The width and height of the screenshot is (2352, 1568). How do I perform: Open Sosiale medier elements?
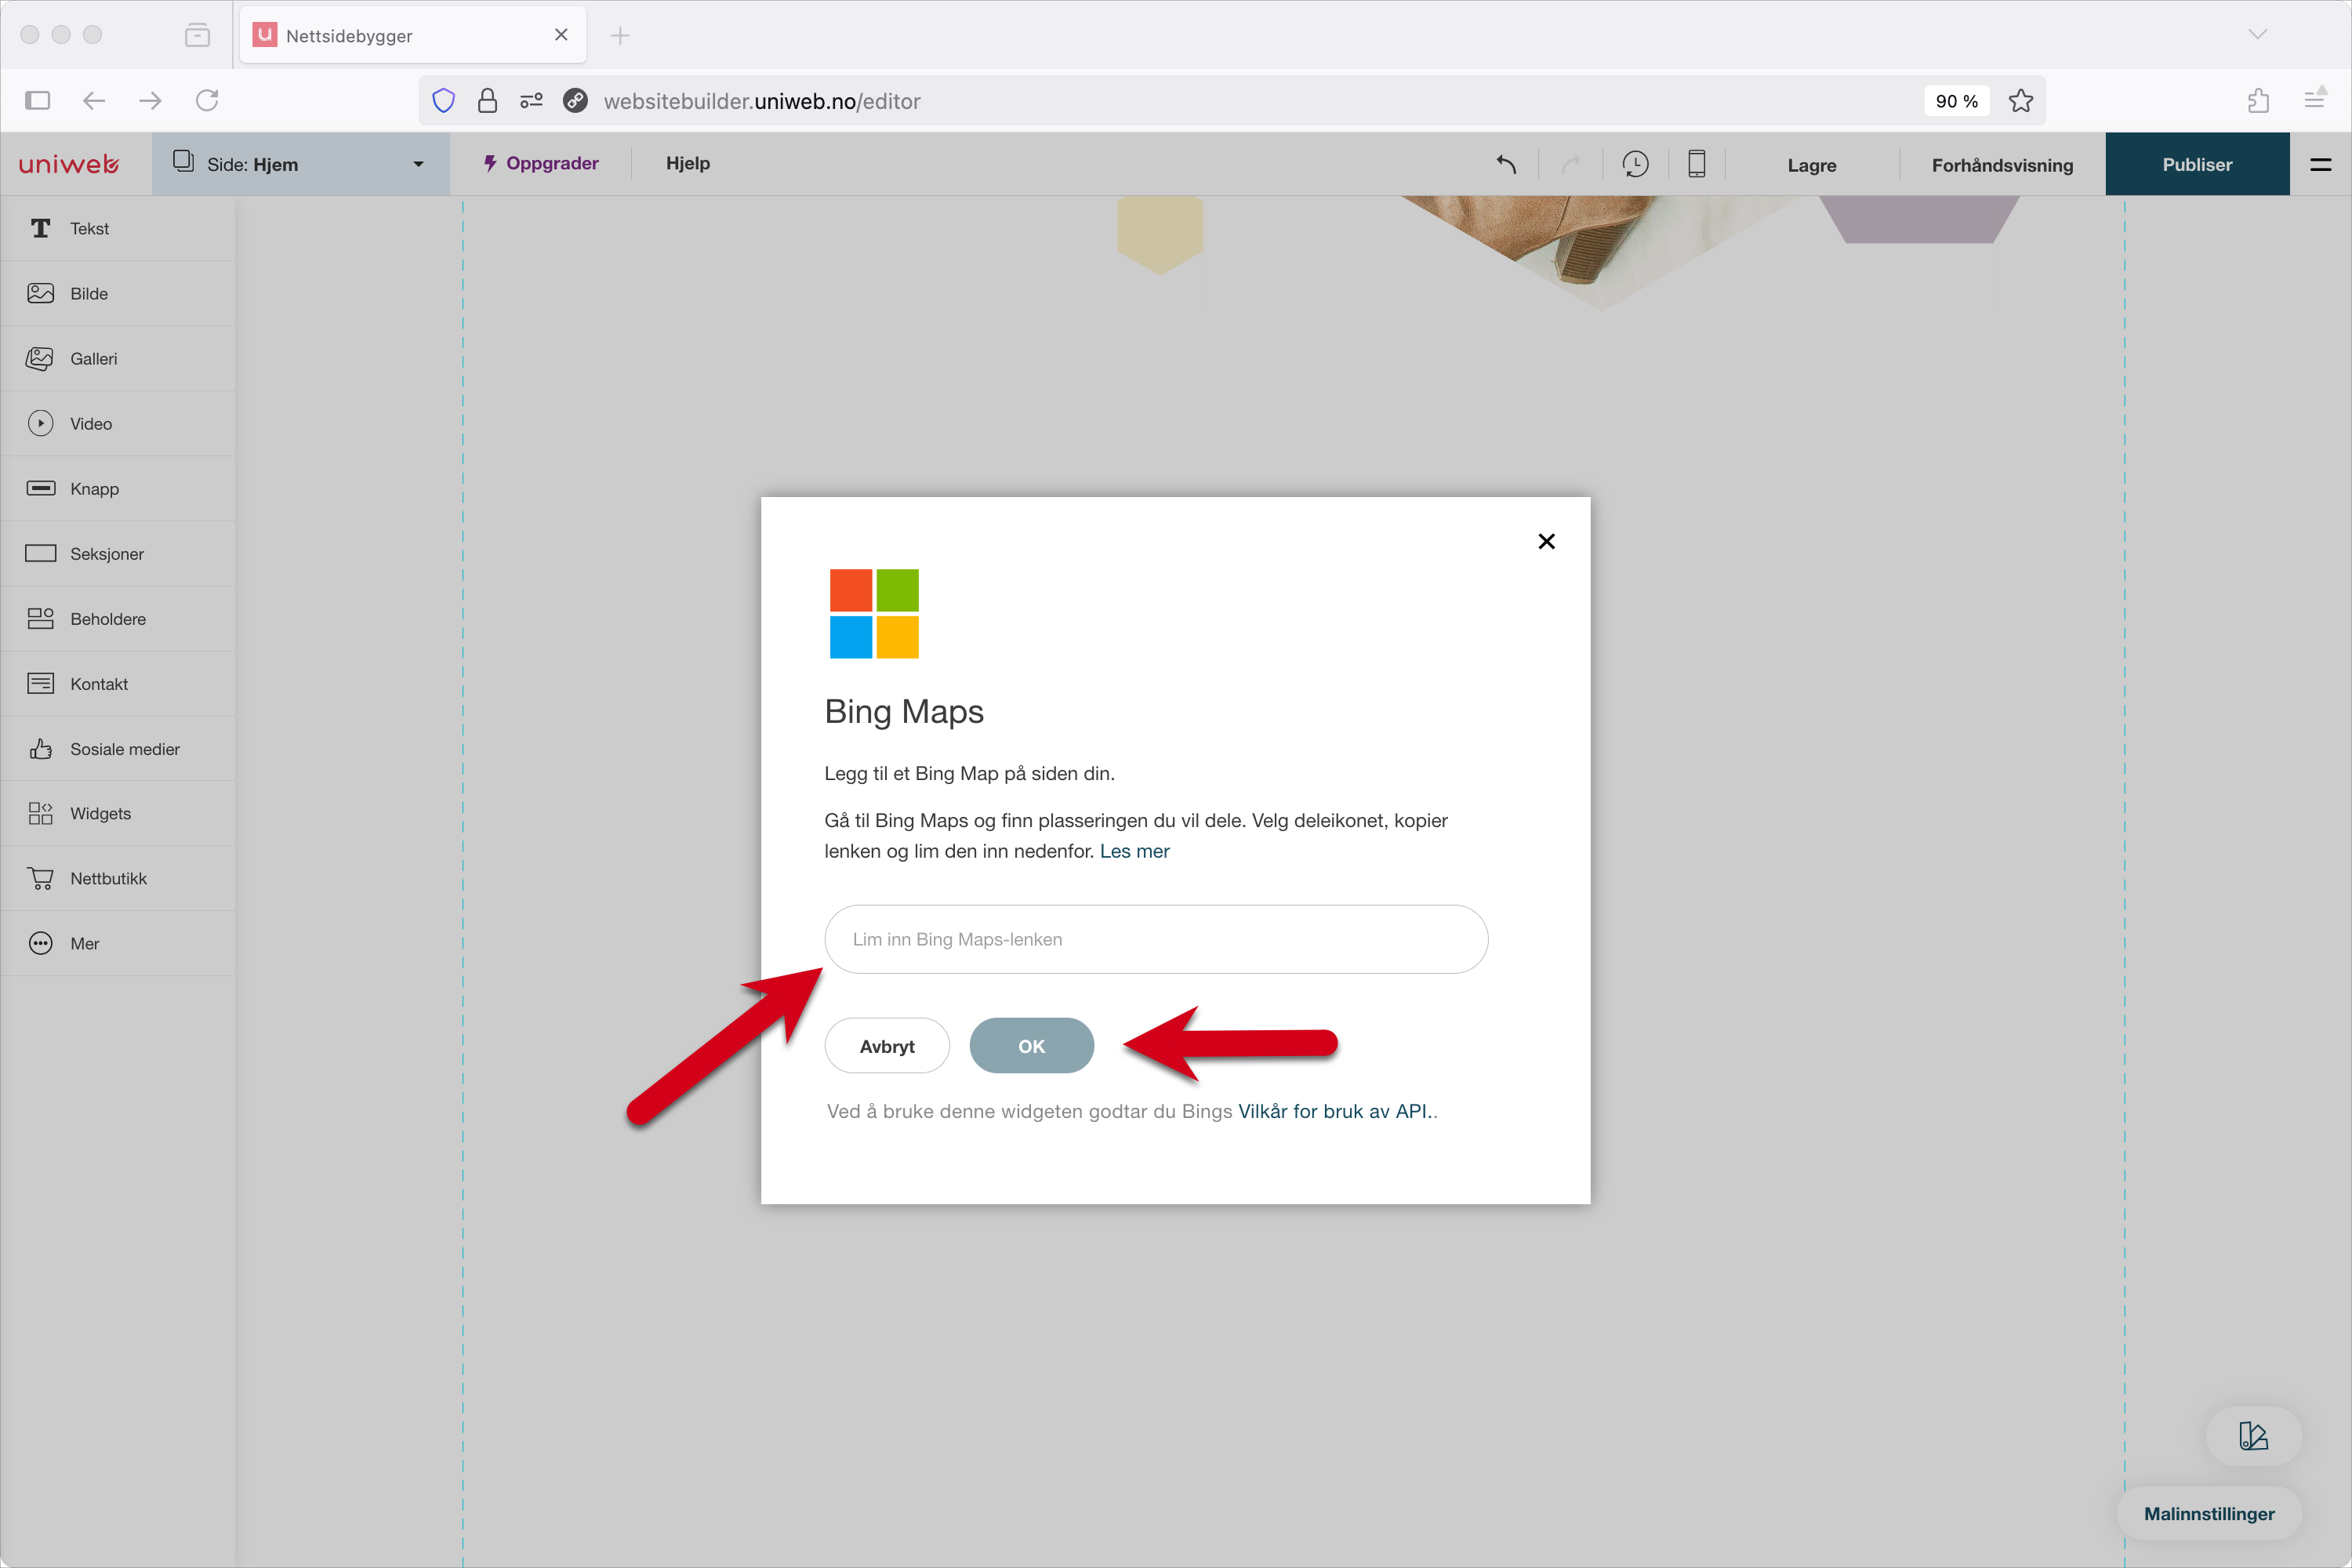pyautogui.click(x=118, y=748)
